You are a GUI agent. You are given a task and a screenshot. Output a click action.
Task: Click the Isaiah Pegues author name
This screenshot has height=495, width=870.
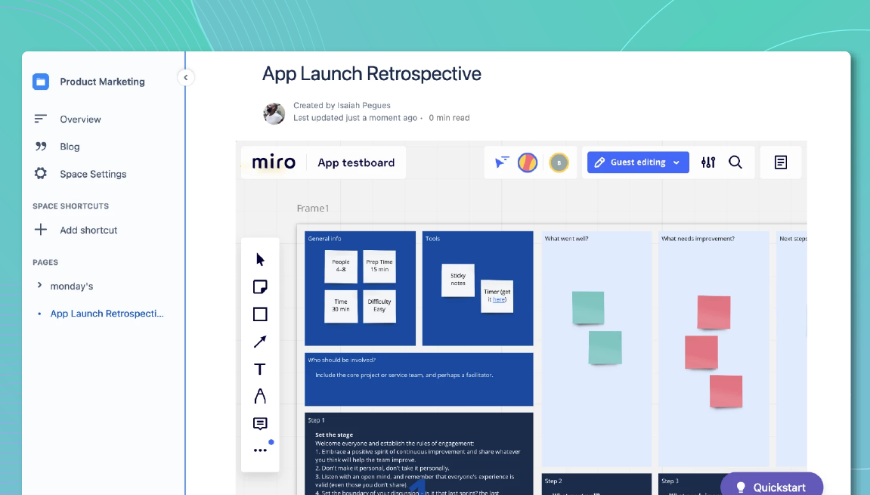364,105
